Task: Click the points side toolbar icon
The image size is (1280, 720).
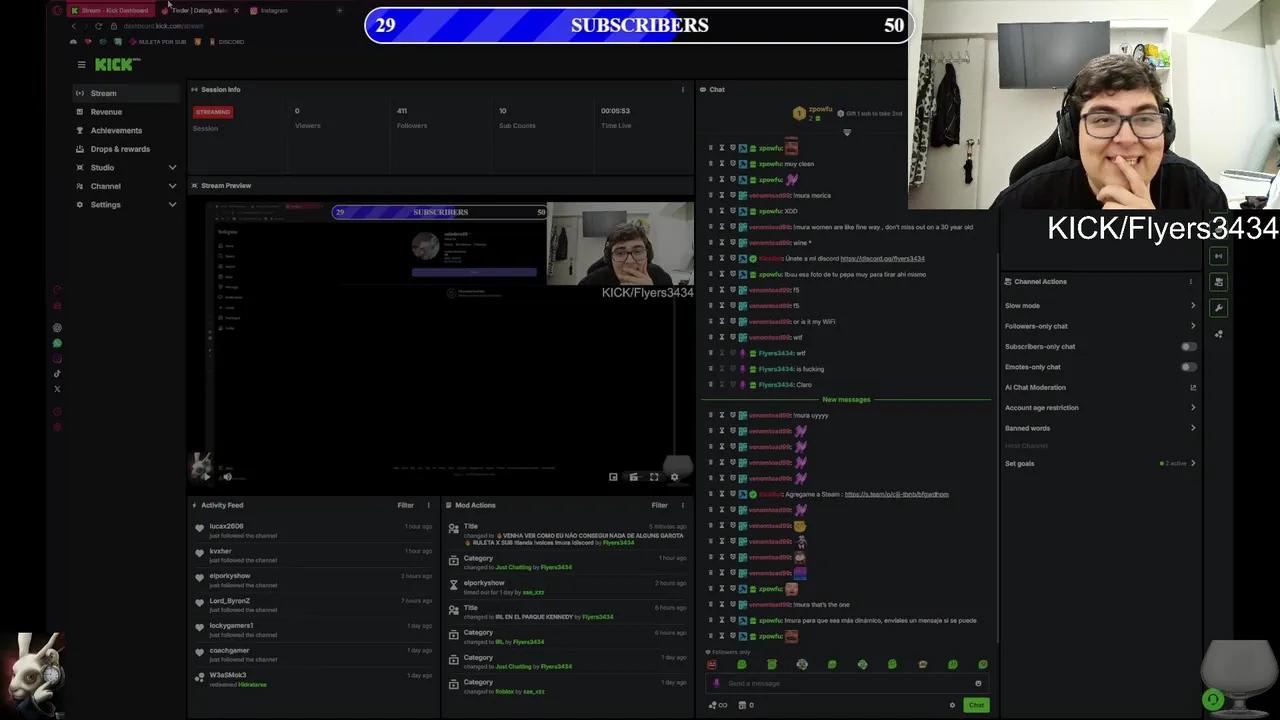Action: (1218, 334)
